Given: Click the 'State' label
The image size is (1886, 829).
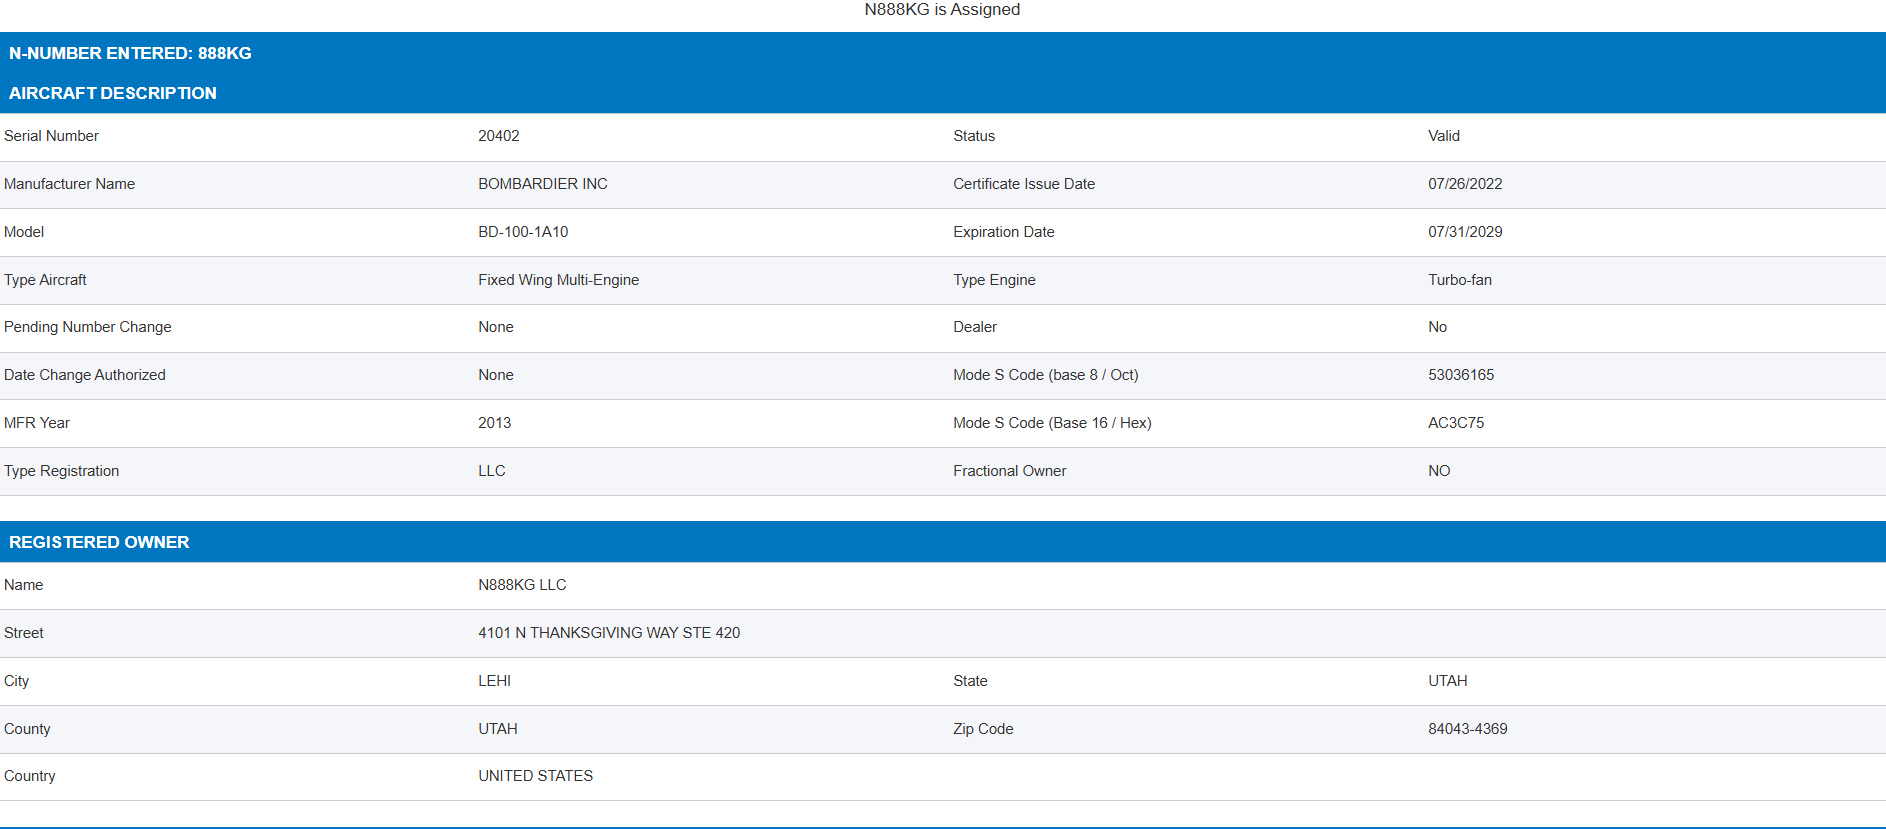Looking at the screenshot, I should coord(970,681).
